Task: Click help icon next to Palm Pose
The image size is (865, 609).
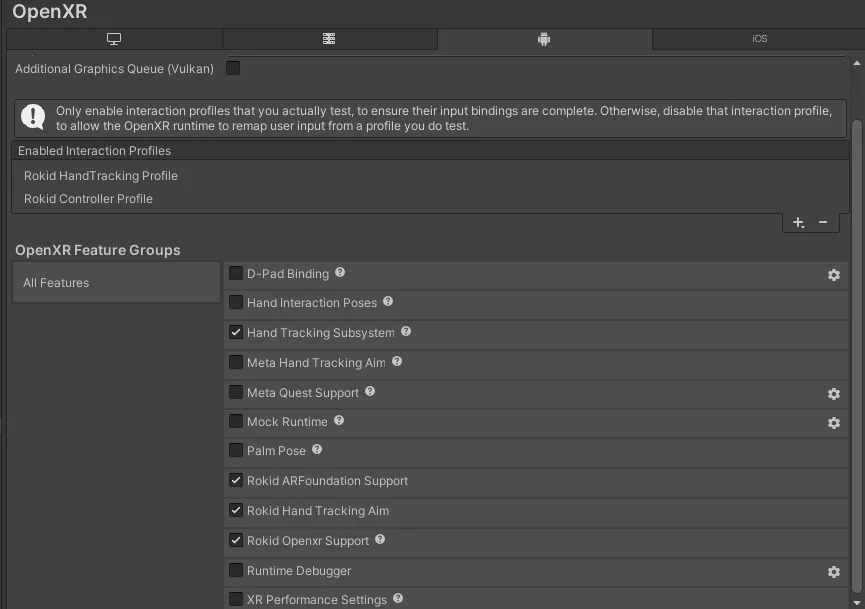Action: pyautogui.click(x=317, y=450)
